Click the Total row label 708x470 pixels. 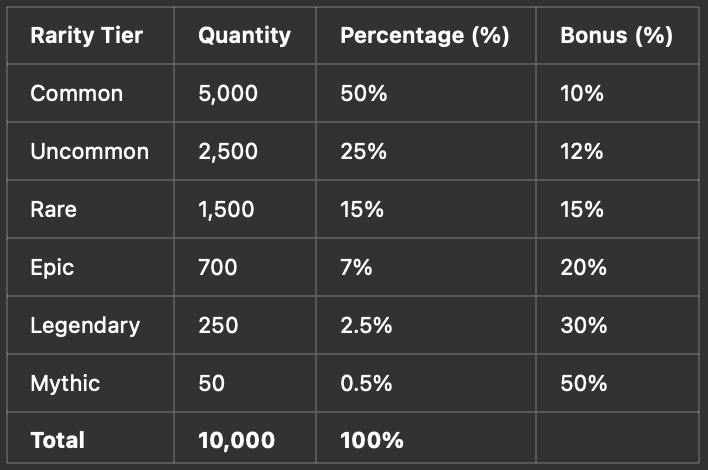pyautogui.click(x=57, y=440)
